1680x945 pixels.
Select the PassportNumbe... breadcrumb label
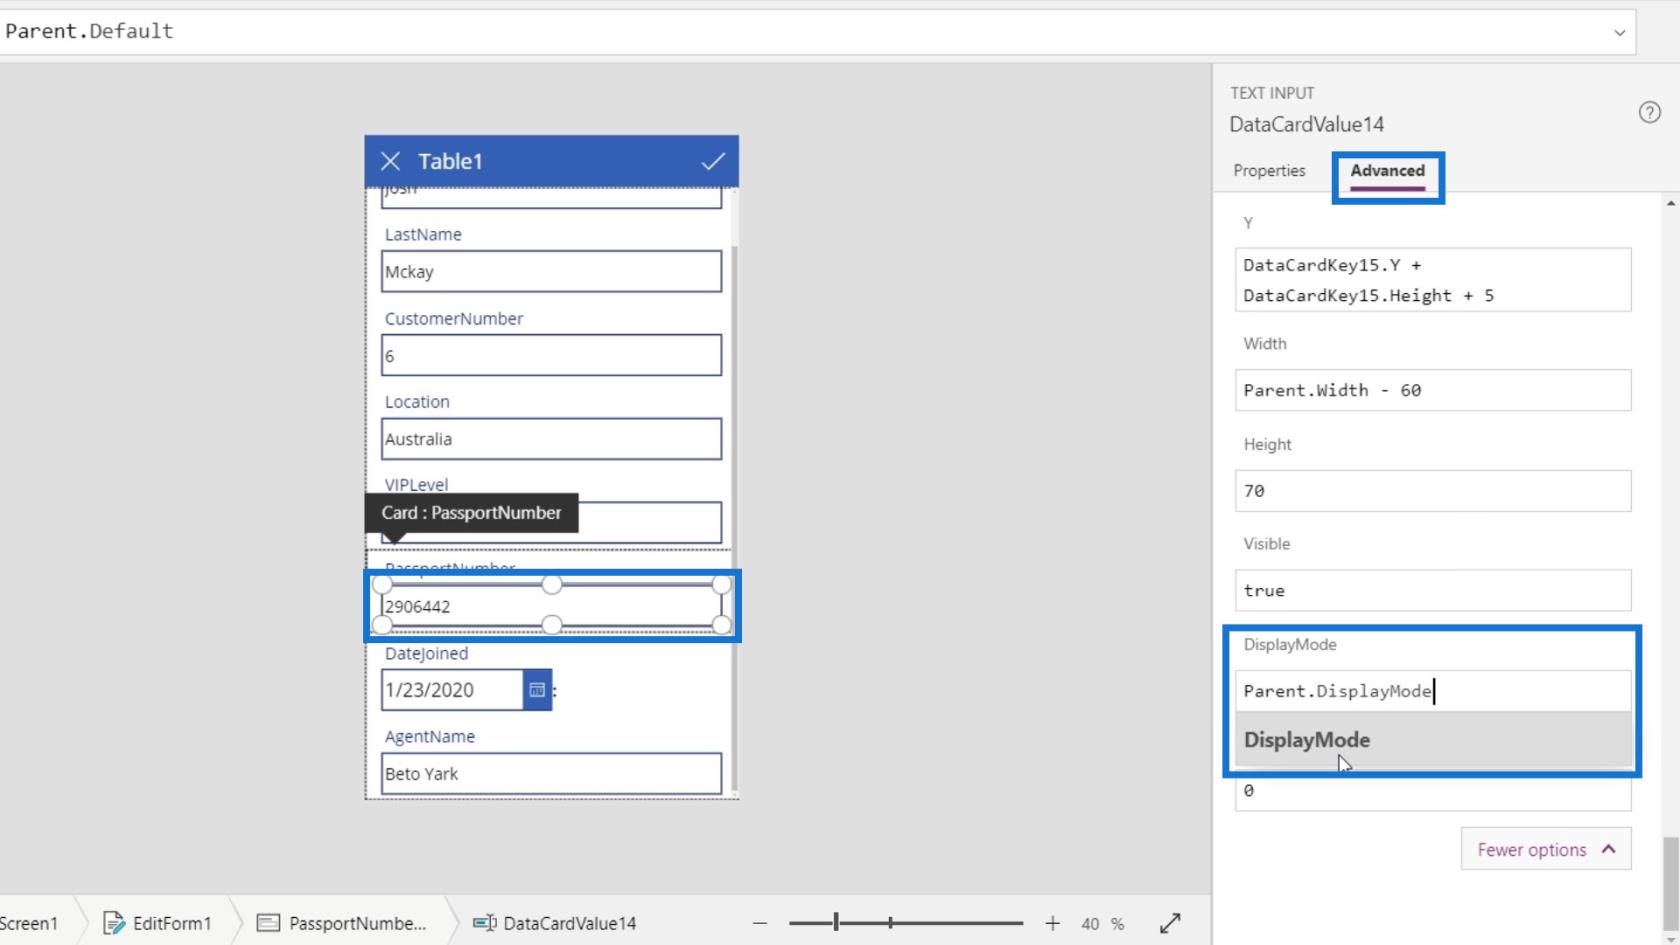point(357,923)
